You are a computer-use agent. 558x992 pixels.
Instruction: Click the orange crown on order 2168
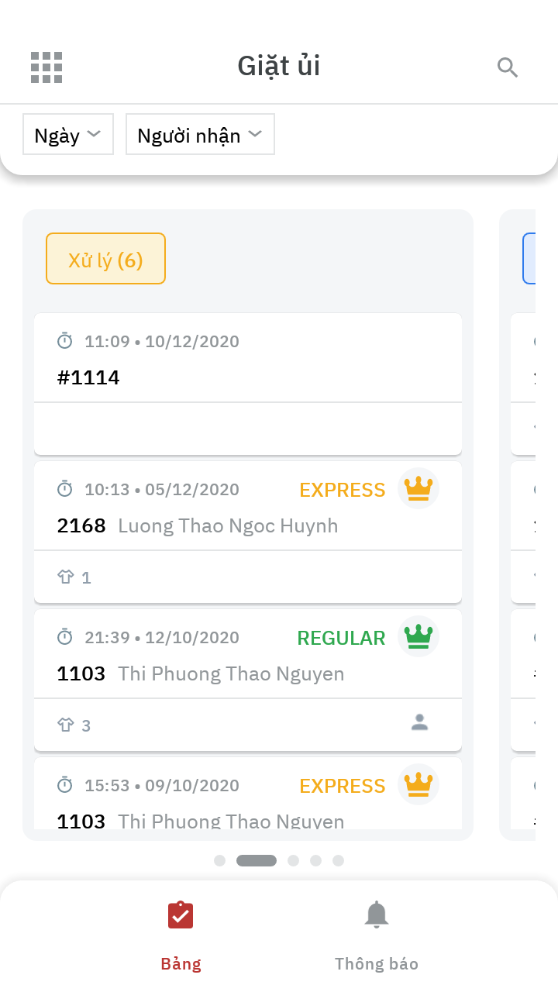[418, 488]
